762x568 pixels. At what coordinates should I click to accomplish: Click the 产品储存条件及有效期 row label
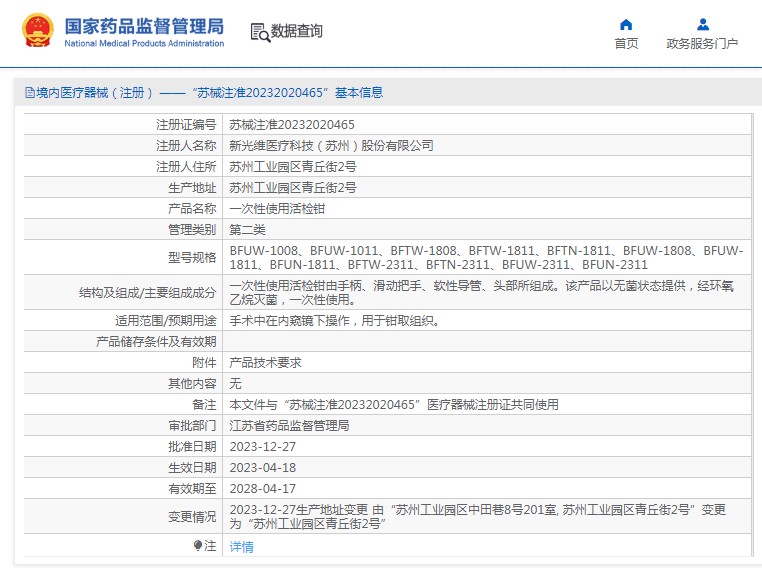coord(156,342)
